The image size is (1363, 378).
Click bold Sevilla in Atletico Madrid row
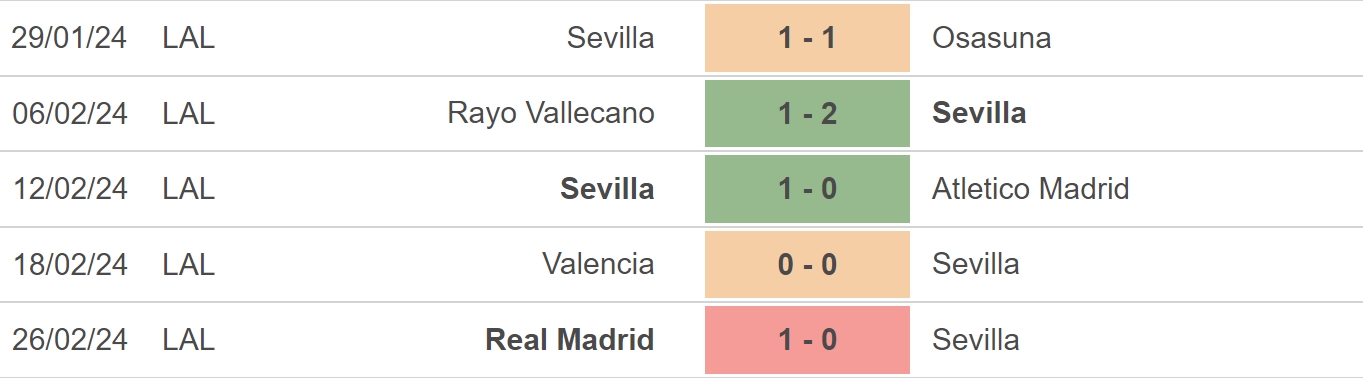click(608, 189)
